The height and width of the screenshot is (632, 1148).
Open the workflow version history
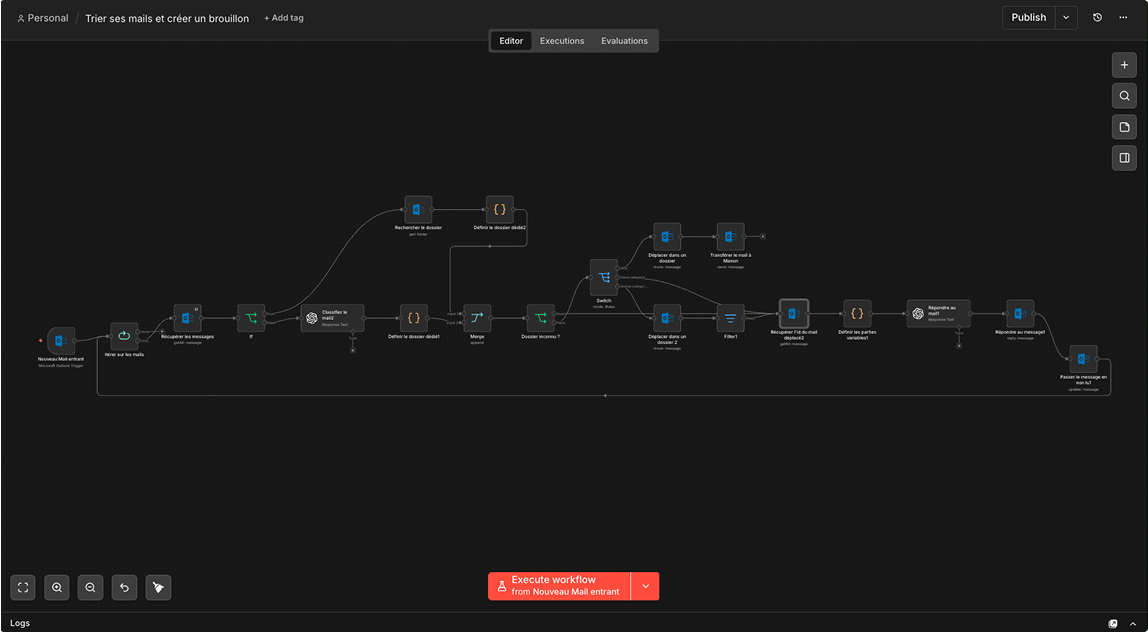(x=1097, y=18)
